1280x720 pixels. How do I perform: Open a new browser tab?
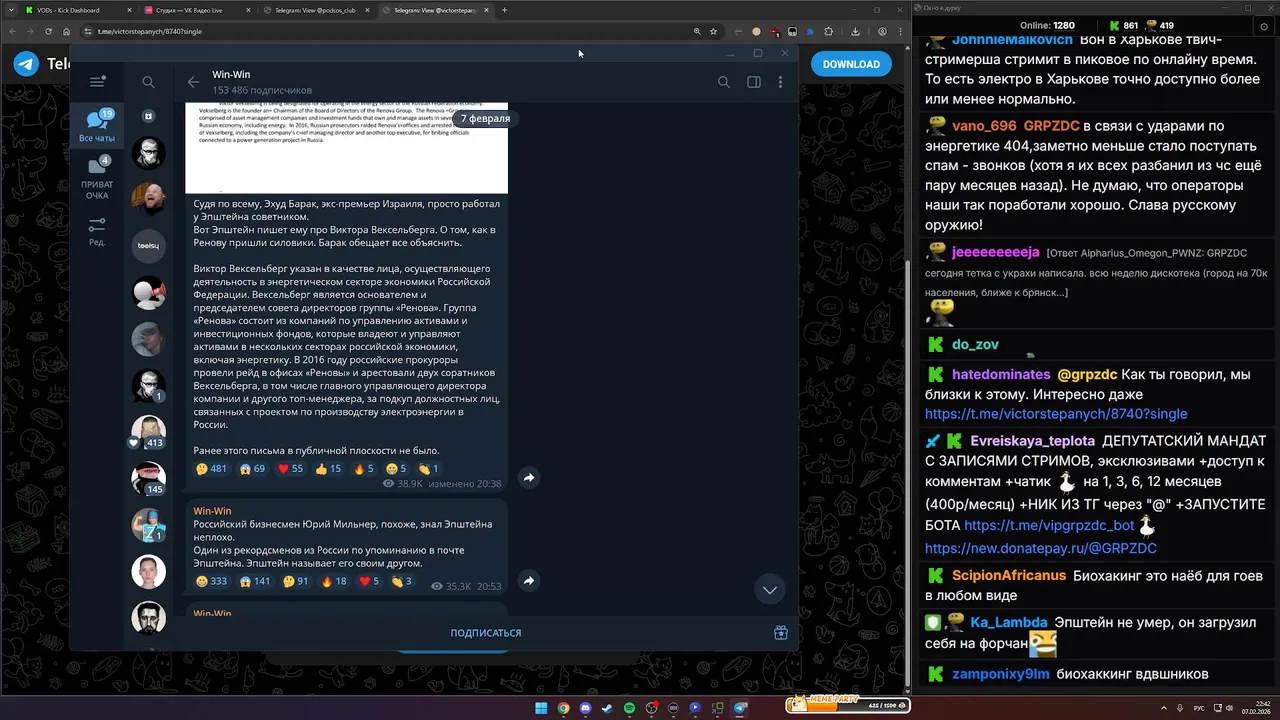504,10
